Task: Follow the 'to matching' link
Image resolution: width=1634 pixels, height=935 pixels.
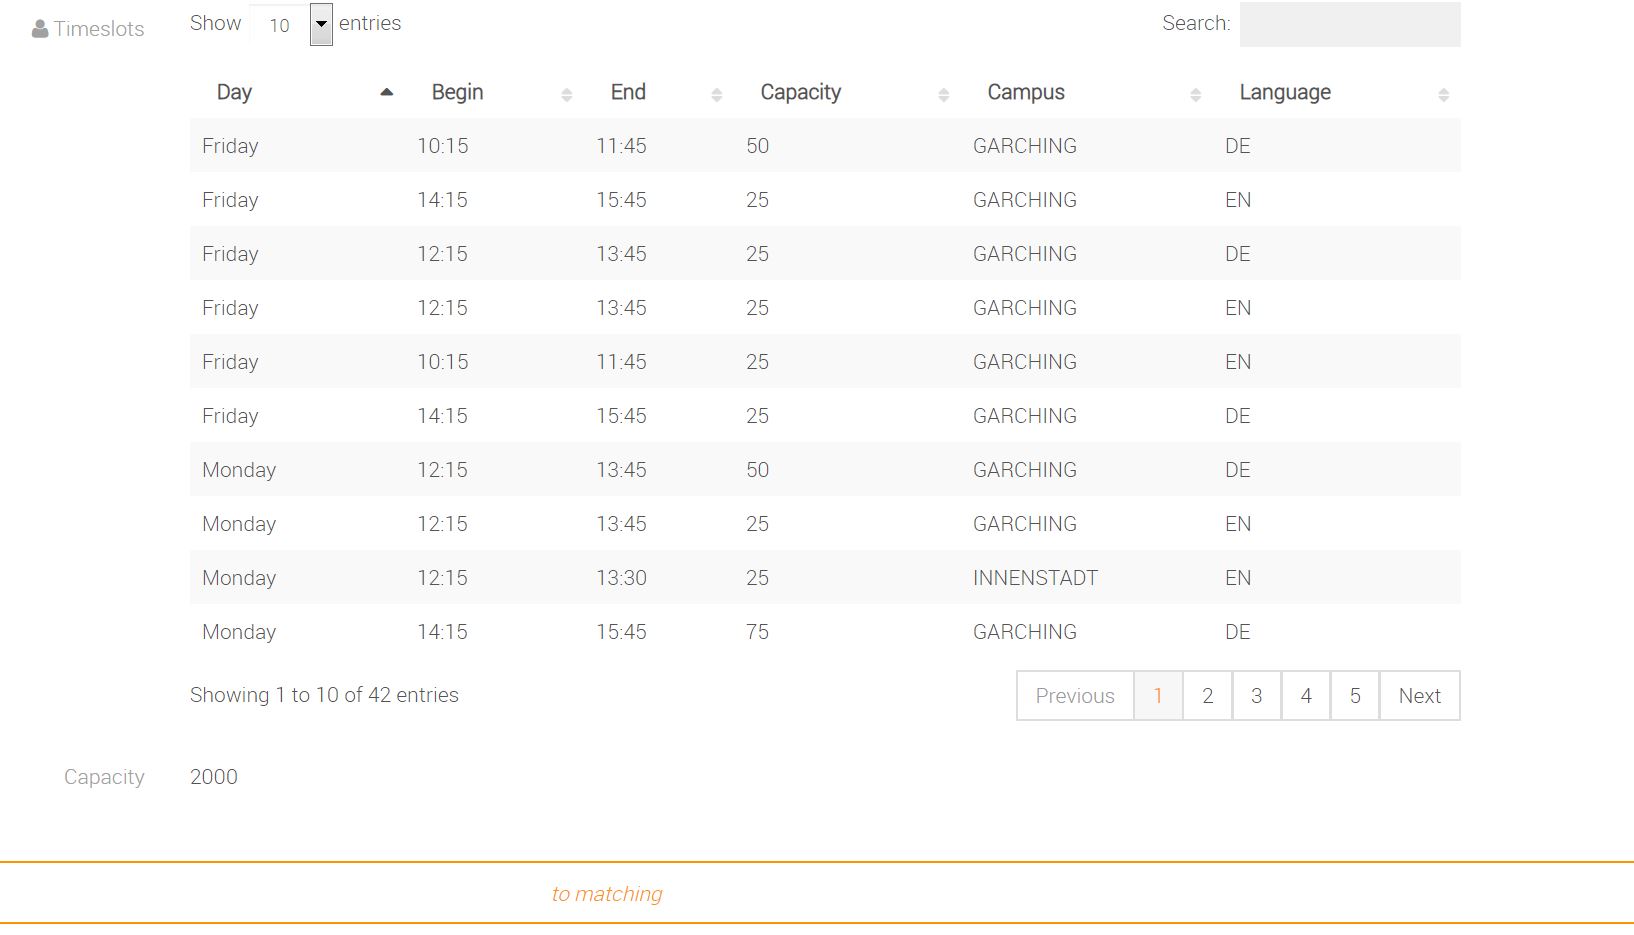Action: tap(607, 894)
